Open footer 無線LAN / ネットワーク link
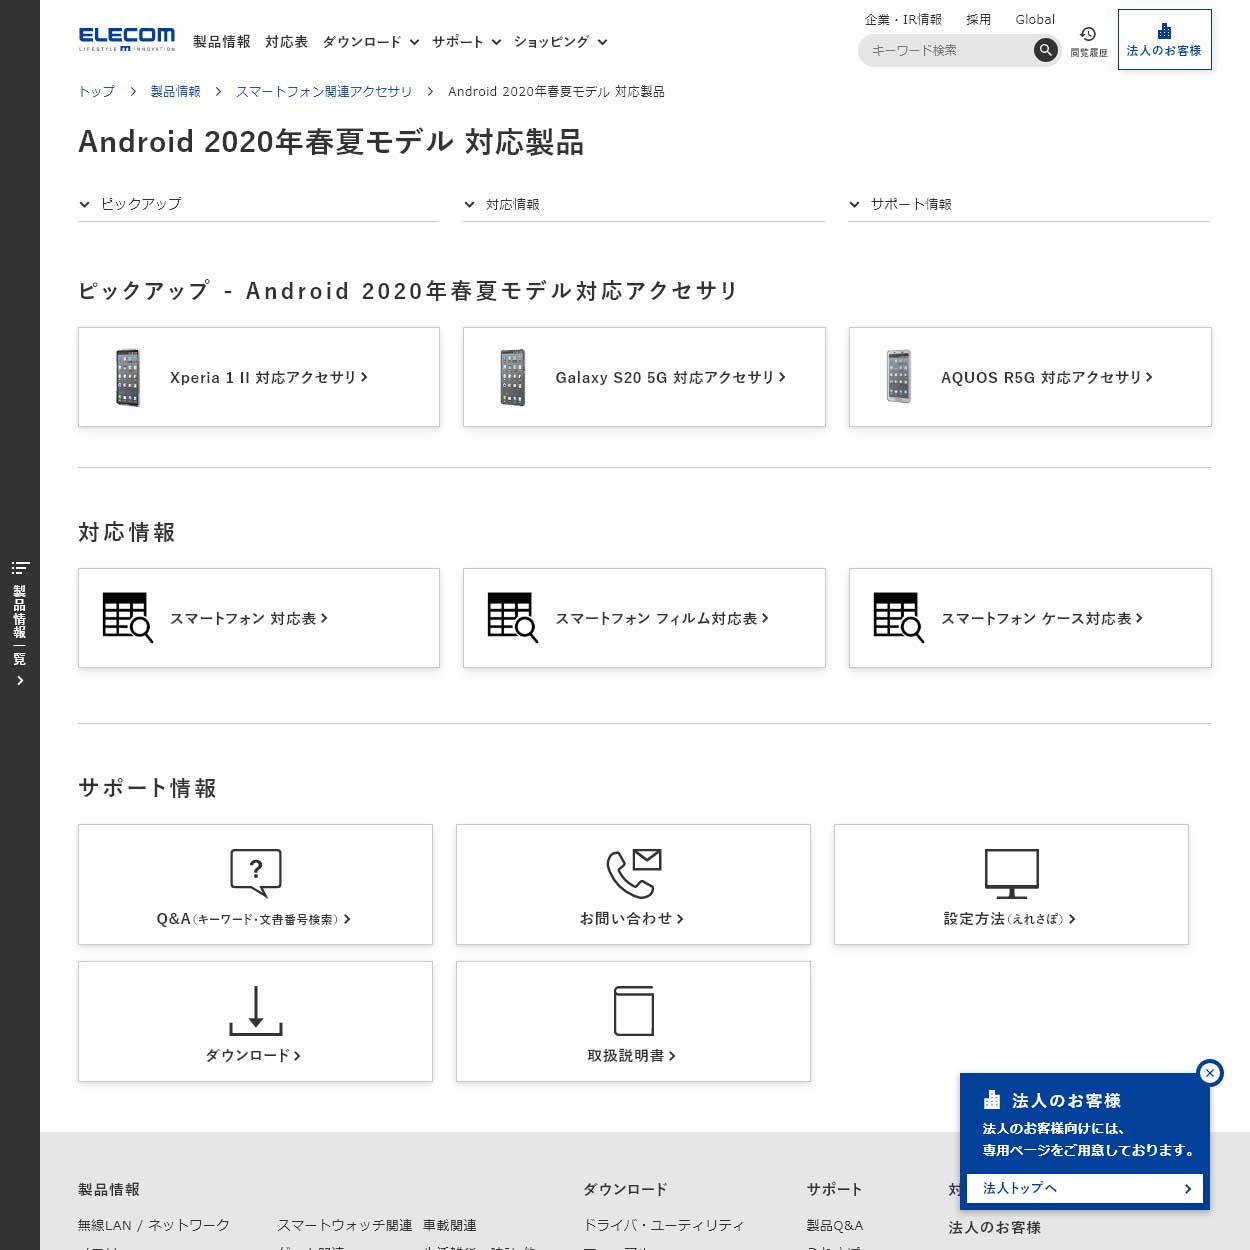1250x1250 pixels. click(x=154, y=1225)
